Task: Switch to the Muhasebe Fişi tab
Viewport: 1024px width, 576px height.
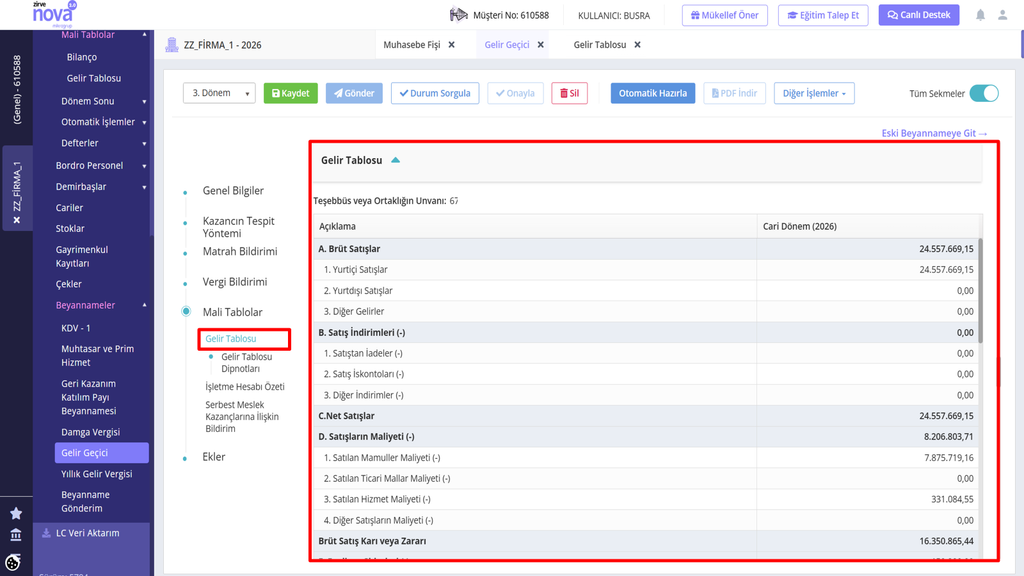Action: (x=411, y=45)
